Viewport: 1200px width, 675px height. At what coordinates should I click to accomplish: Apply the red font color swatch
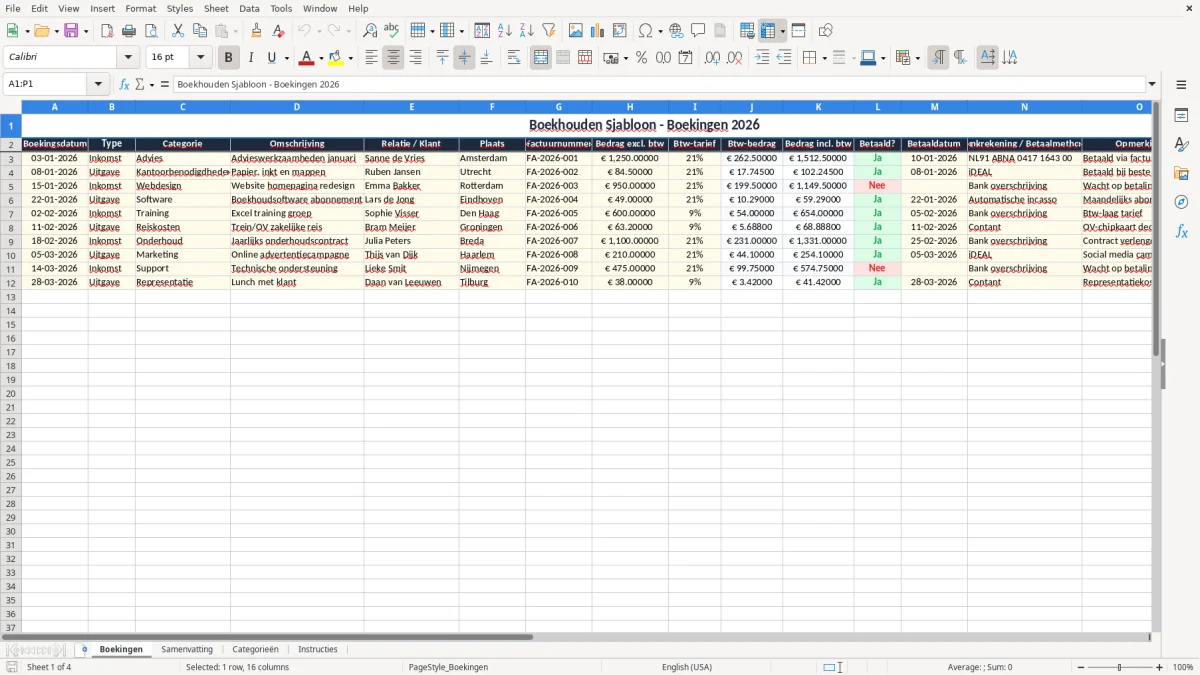coord(306,58)
